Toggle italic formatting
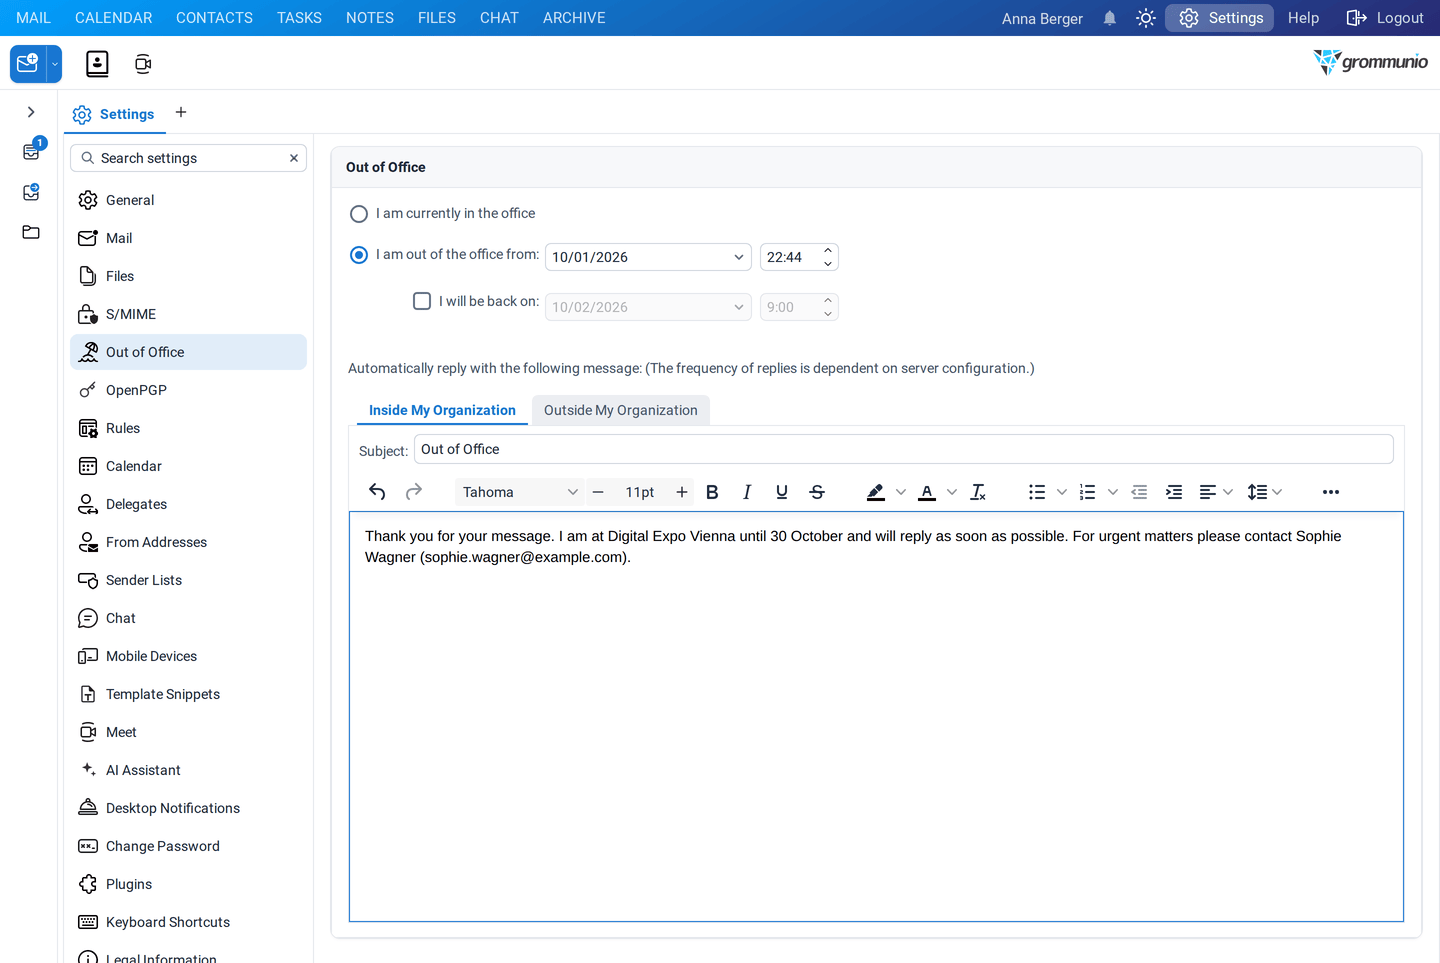The height and width of the screenshot is (963, 1440). click(747, 492)
